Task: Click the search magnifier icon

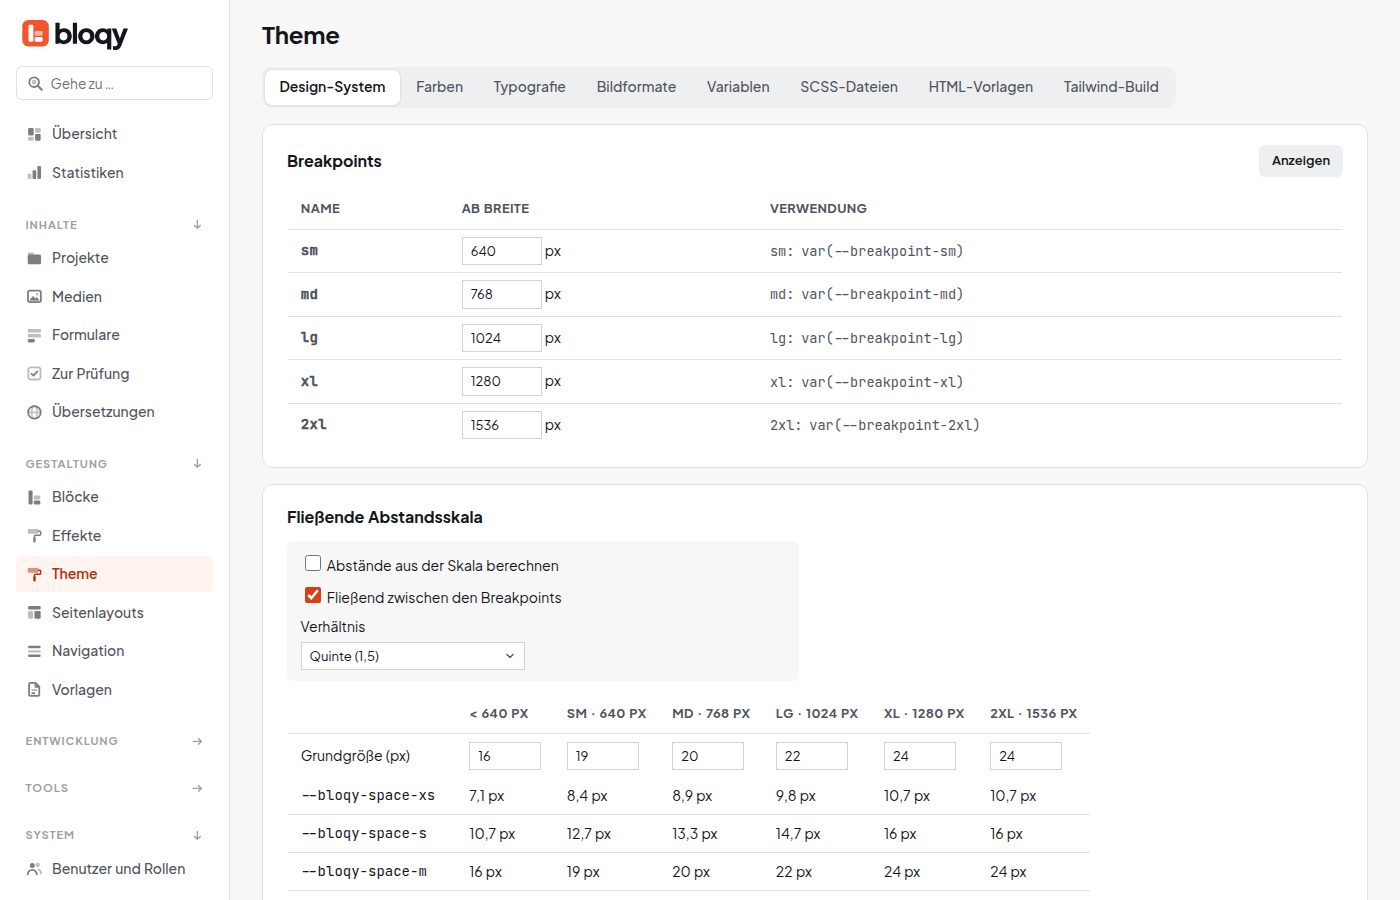Action: 35,84
